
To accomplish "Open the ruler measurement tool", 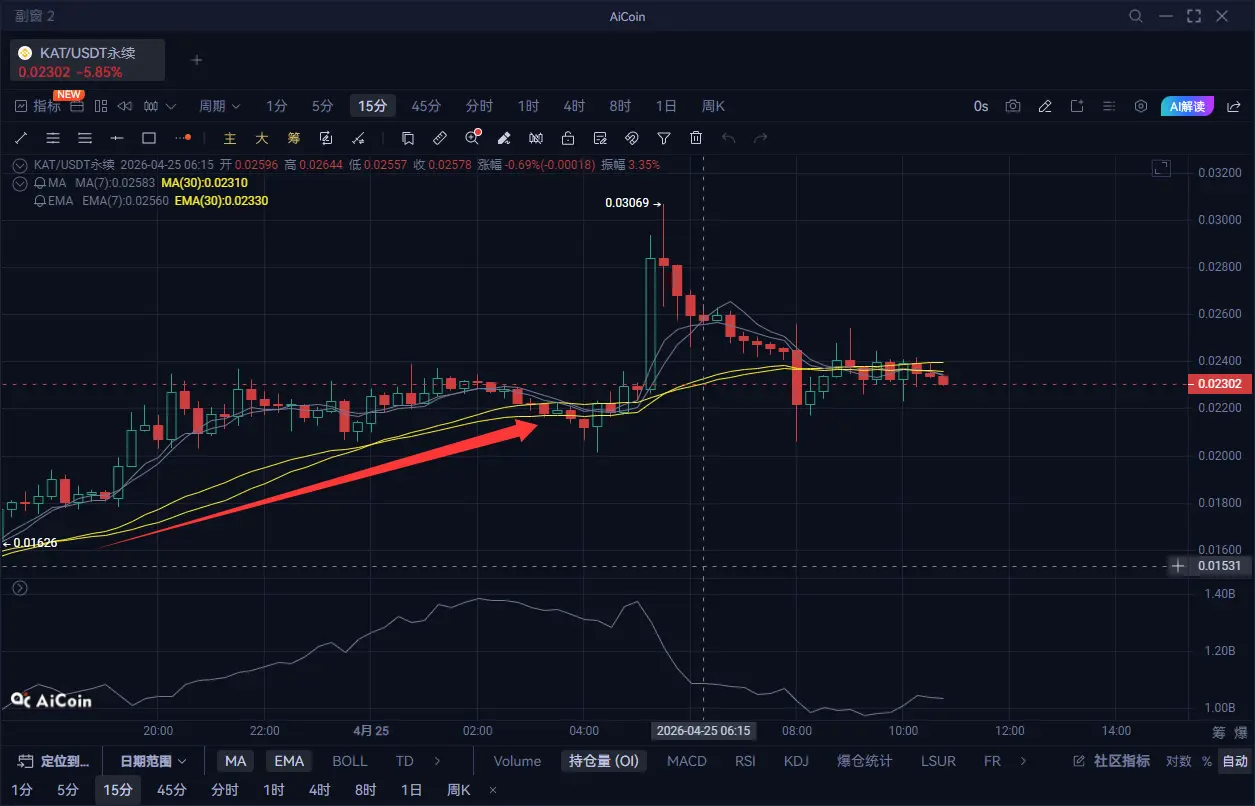I will pos(439,138).
